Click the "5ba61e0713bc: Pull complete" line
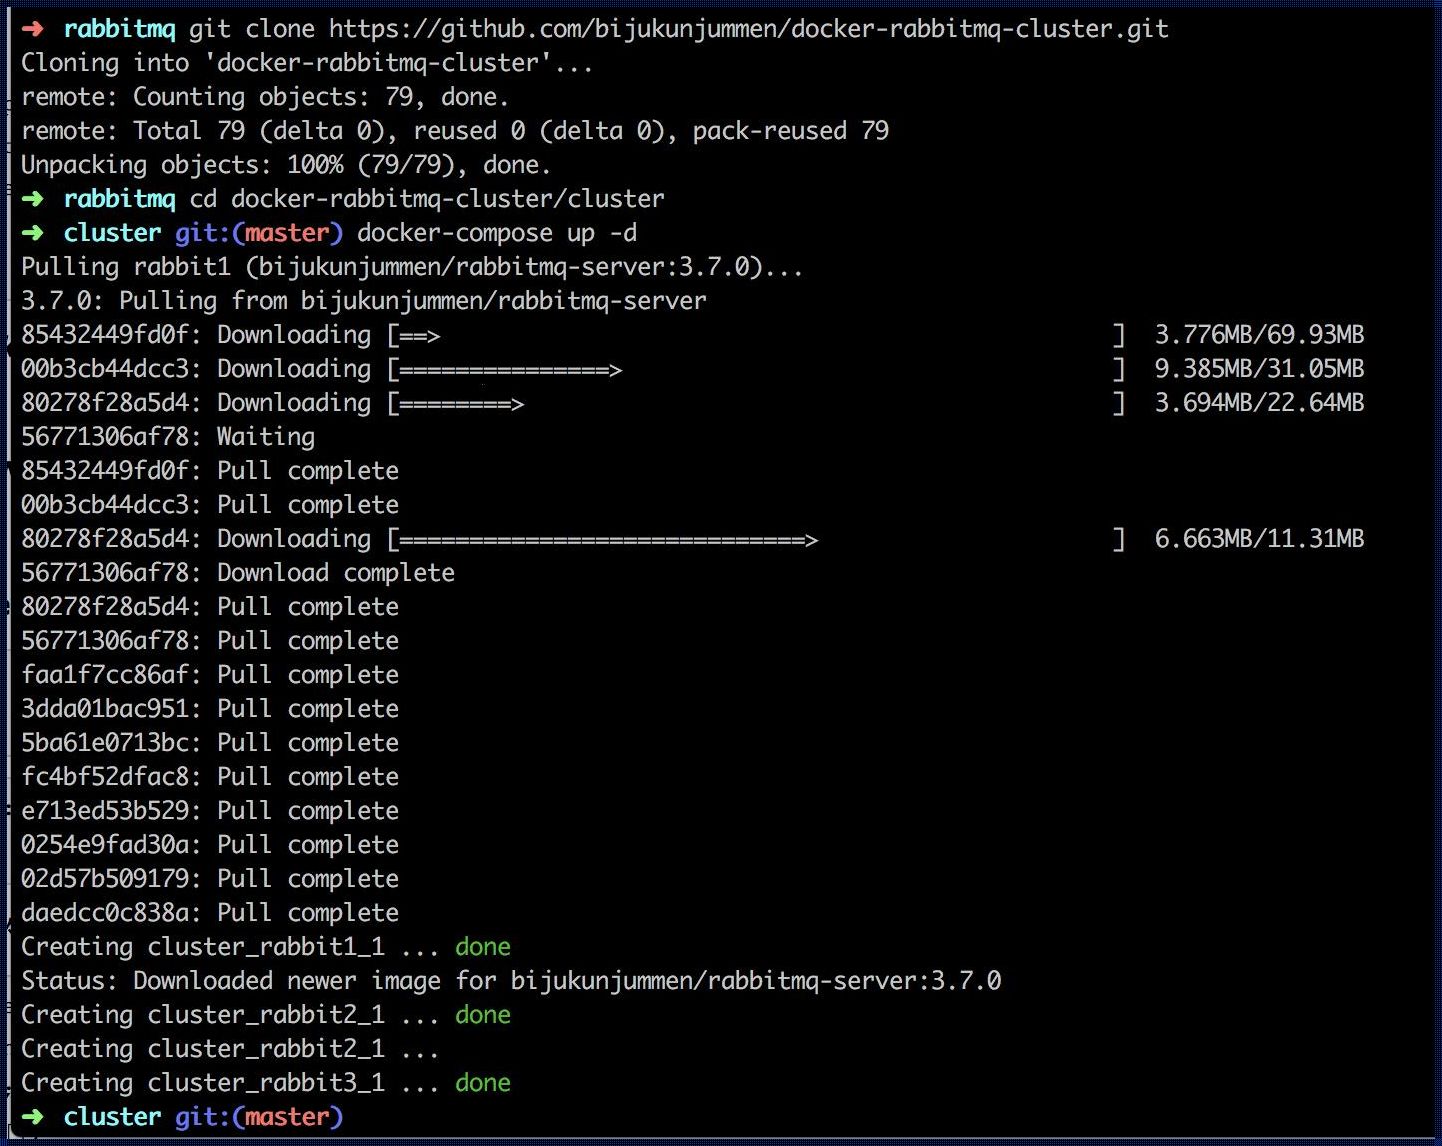Viewport: 1442px width, 1146px height. (x=210, y=743)
